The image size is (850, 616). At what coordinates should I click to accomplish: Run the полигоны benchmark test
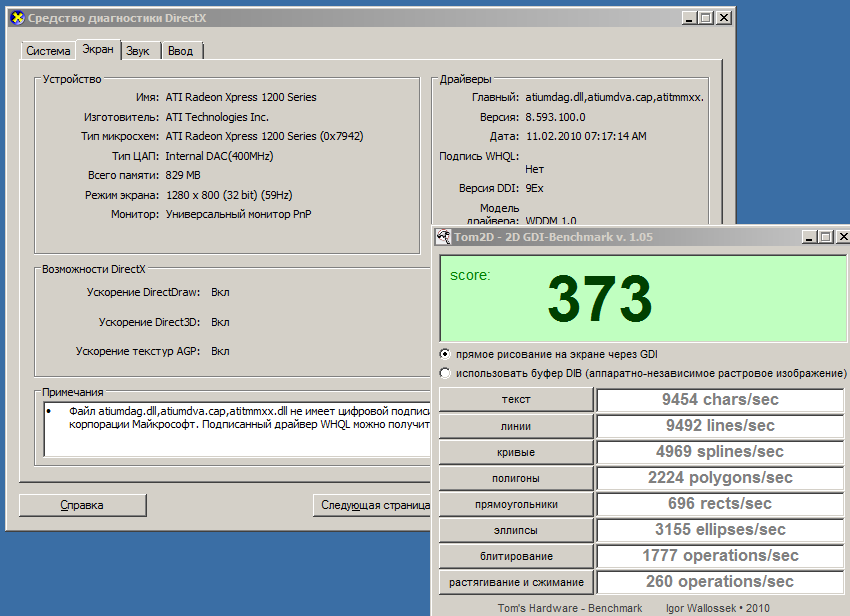[x=516, y=478]
